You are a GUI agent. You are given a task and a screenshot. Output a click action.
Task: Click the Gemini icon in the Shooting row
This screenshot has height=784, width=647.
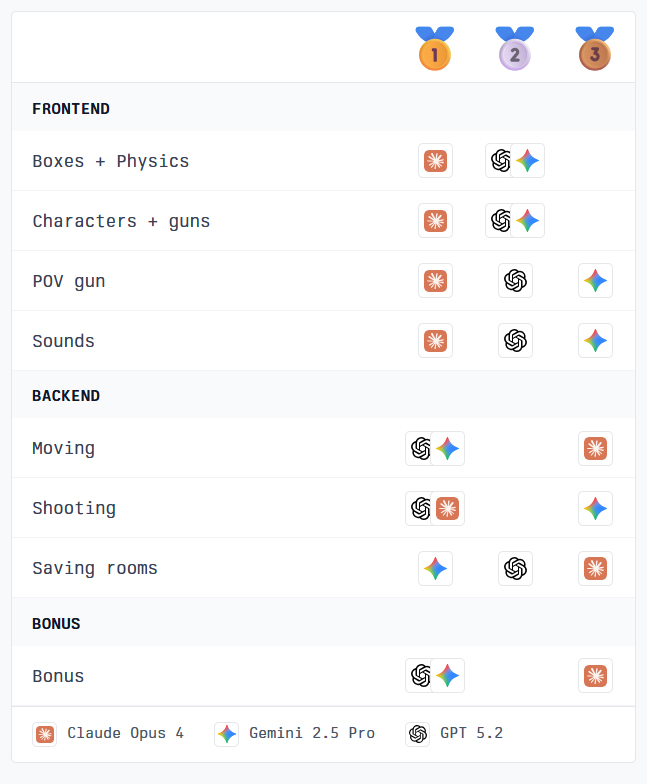(595, 508)
